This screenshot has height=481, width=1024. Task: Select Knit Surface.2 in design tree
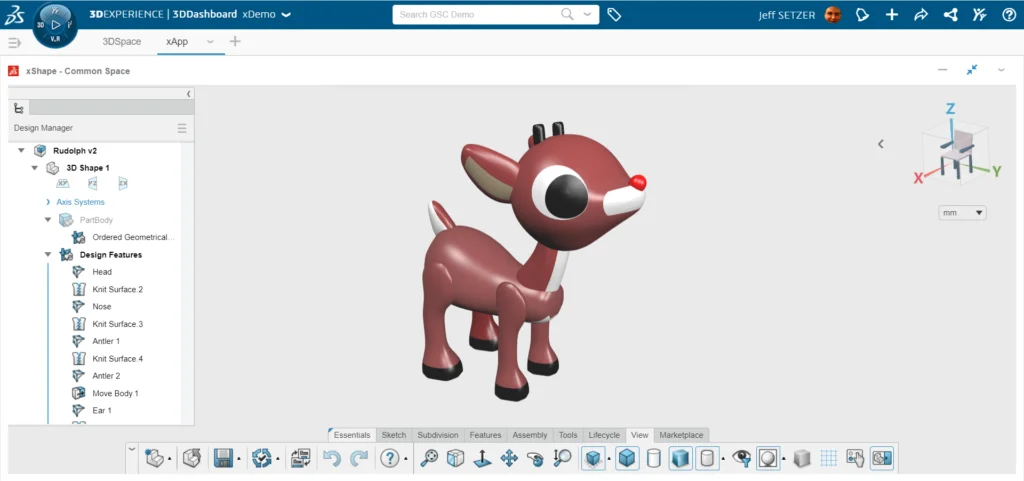coord(117,289)
